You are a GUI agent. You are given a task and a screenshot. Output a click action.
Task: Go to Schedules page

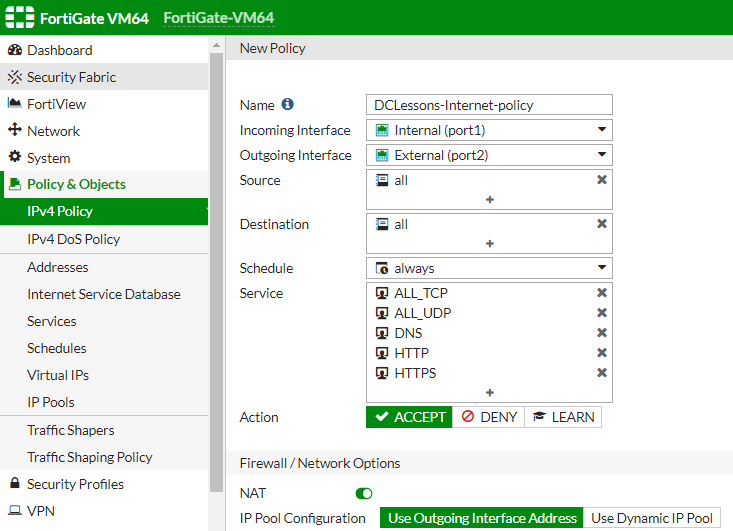point(104,348)
